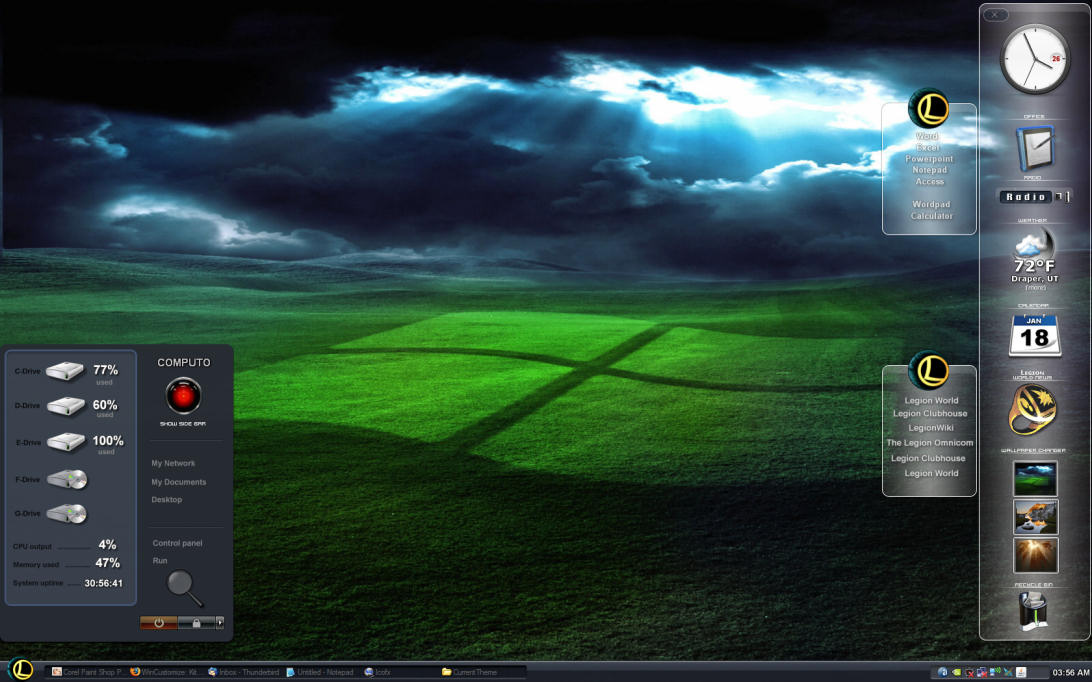
Task: Switch to the Current Theme folder taskbar item
Action: (470, 672)
